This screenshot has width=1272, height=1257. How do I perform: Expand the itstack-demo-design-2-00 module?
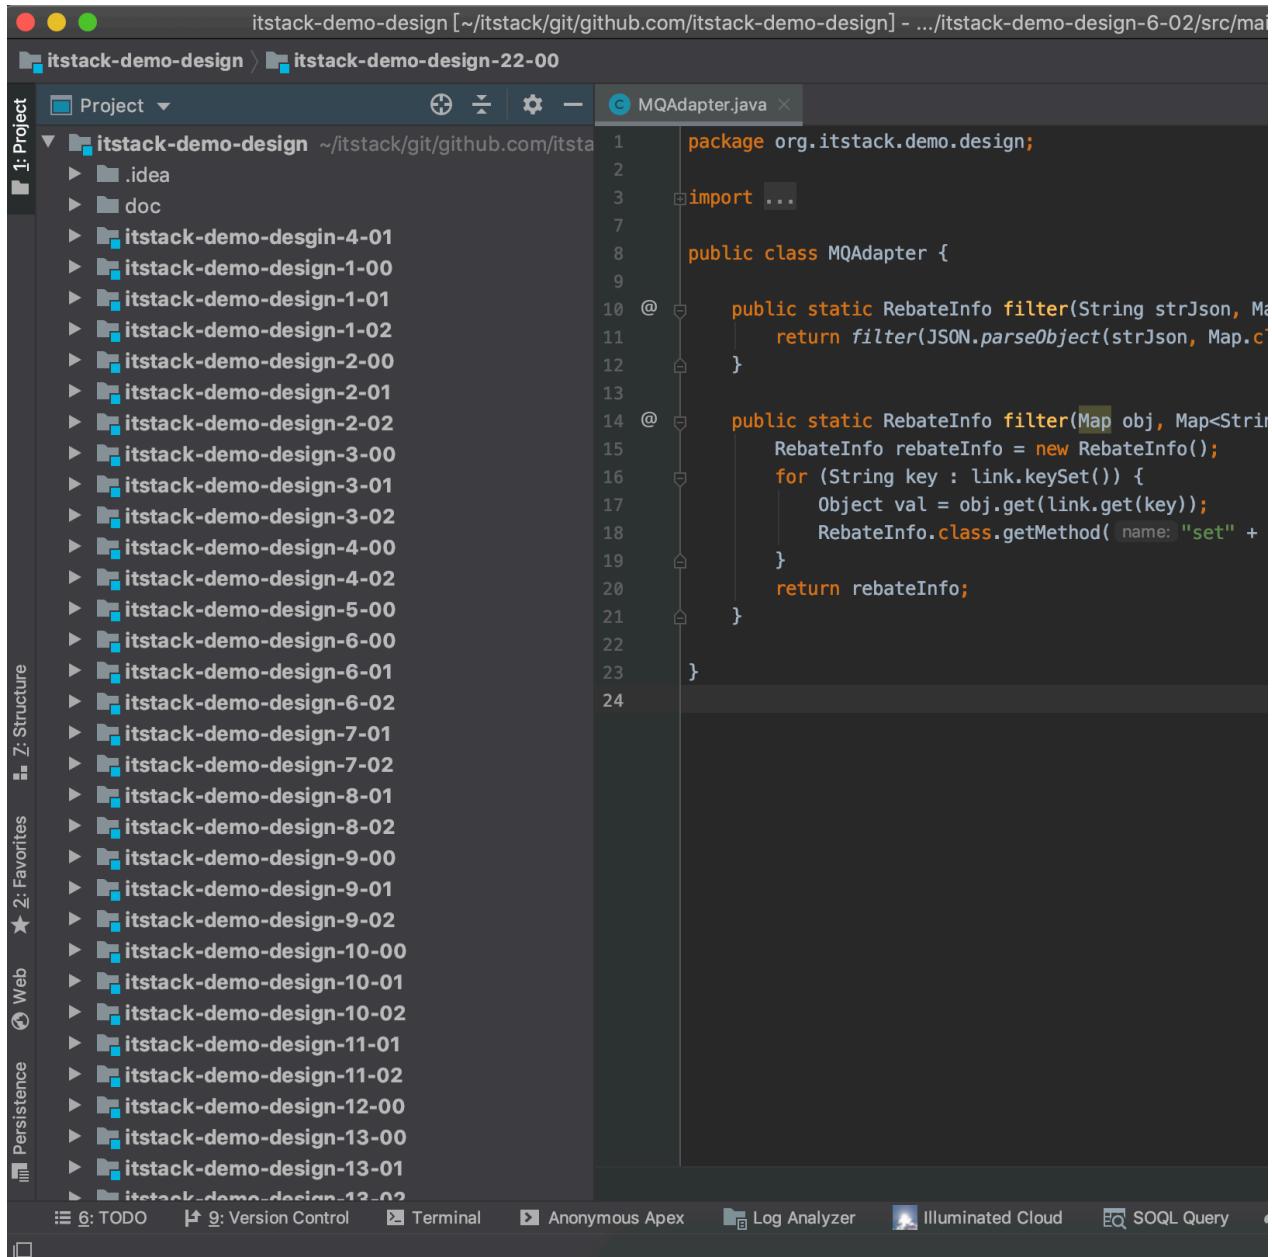point(75,361)
